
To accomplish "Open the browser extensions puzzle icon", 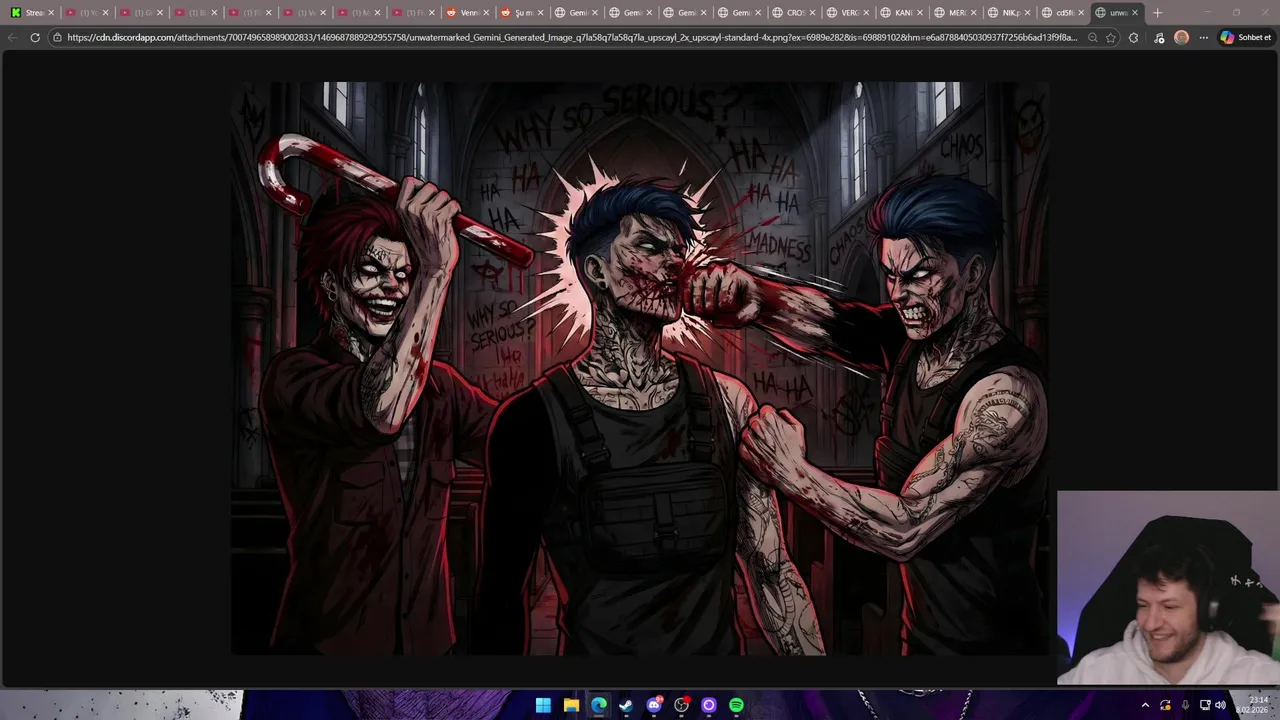I will 1133,37.
